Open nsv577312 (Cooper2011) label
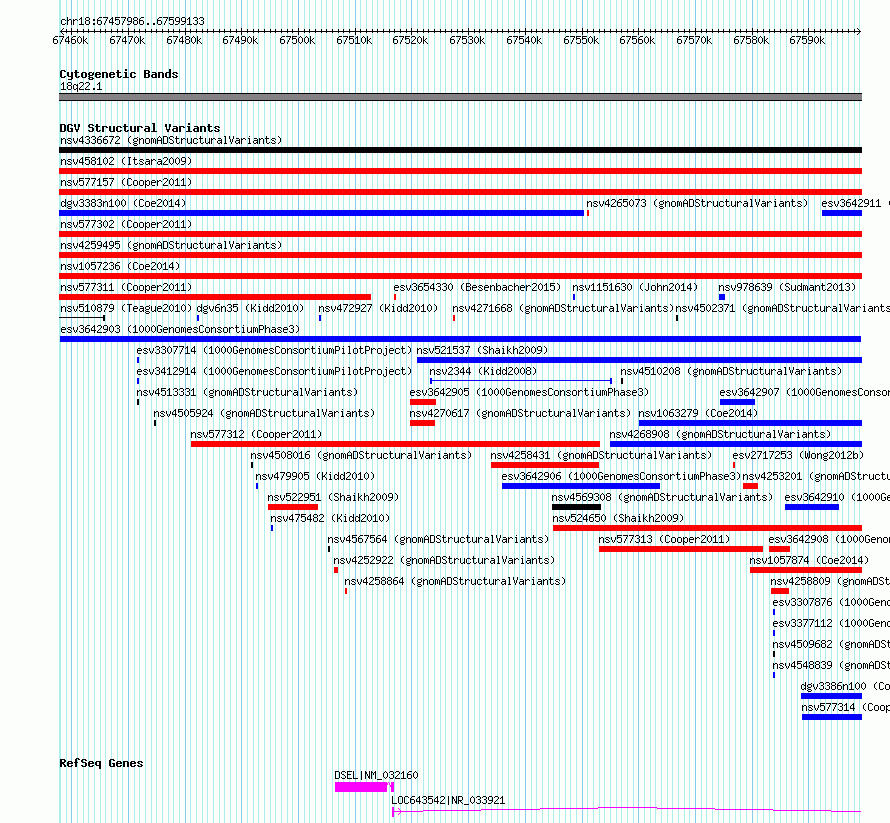 click(256, 434)
